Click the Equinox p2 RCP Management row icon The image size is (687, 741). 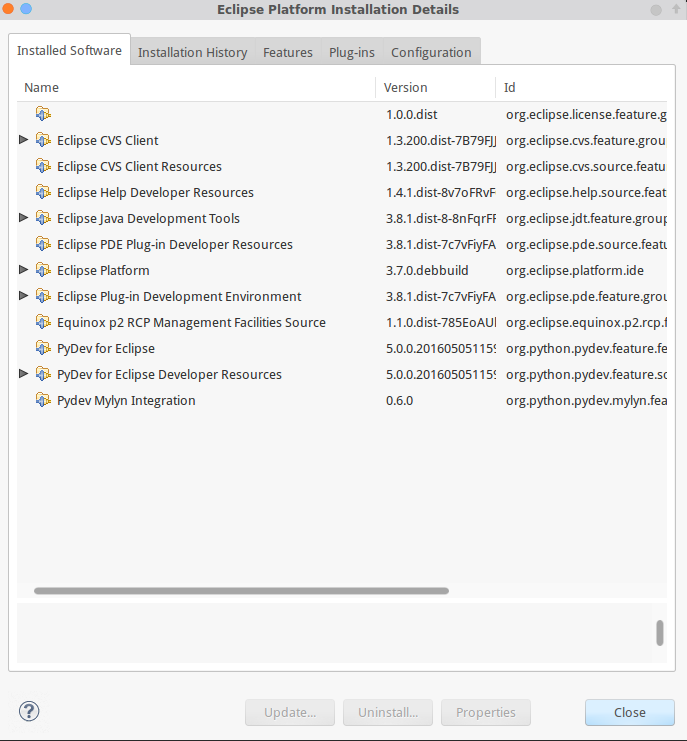[x=43, y=322]
